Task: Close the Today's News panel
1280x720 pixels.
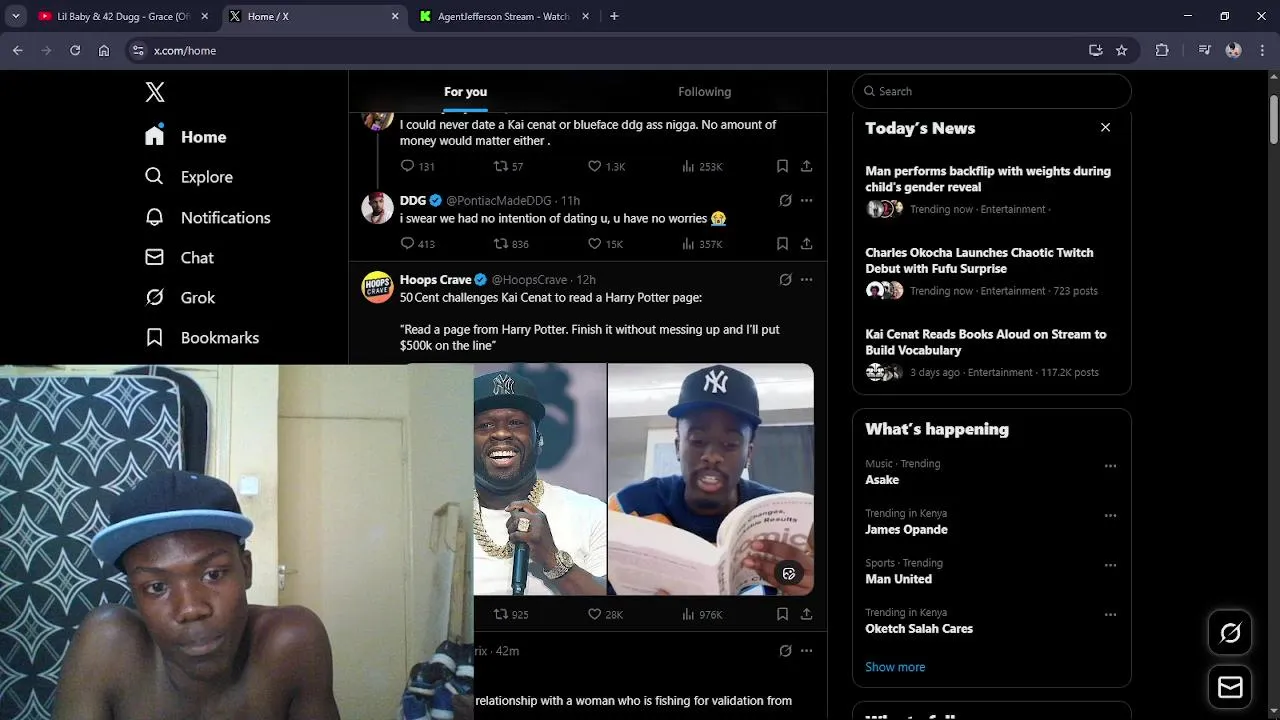Action: 1105,127
